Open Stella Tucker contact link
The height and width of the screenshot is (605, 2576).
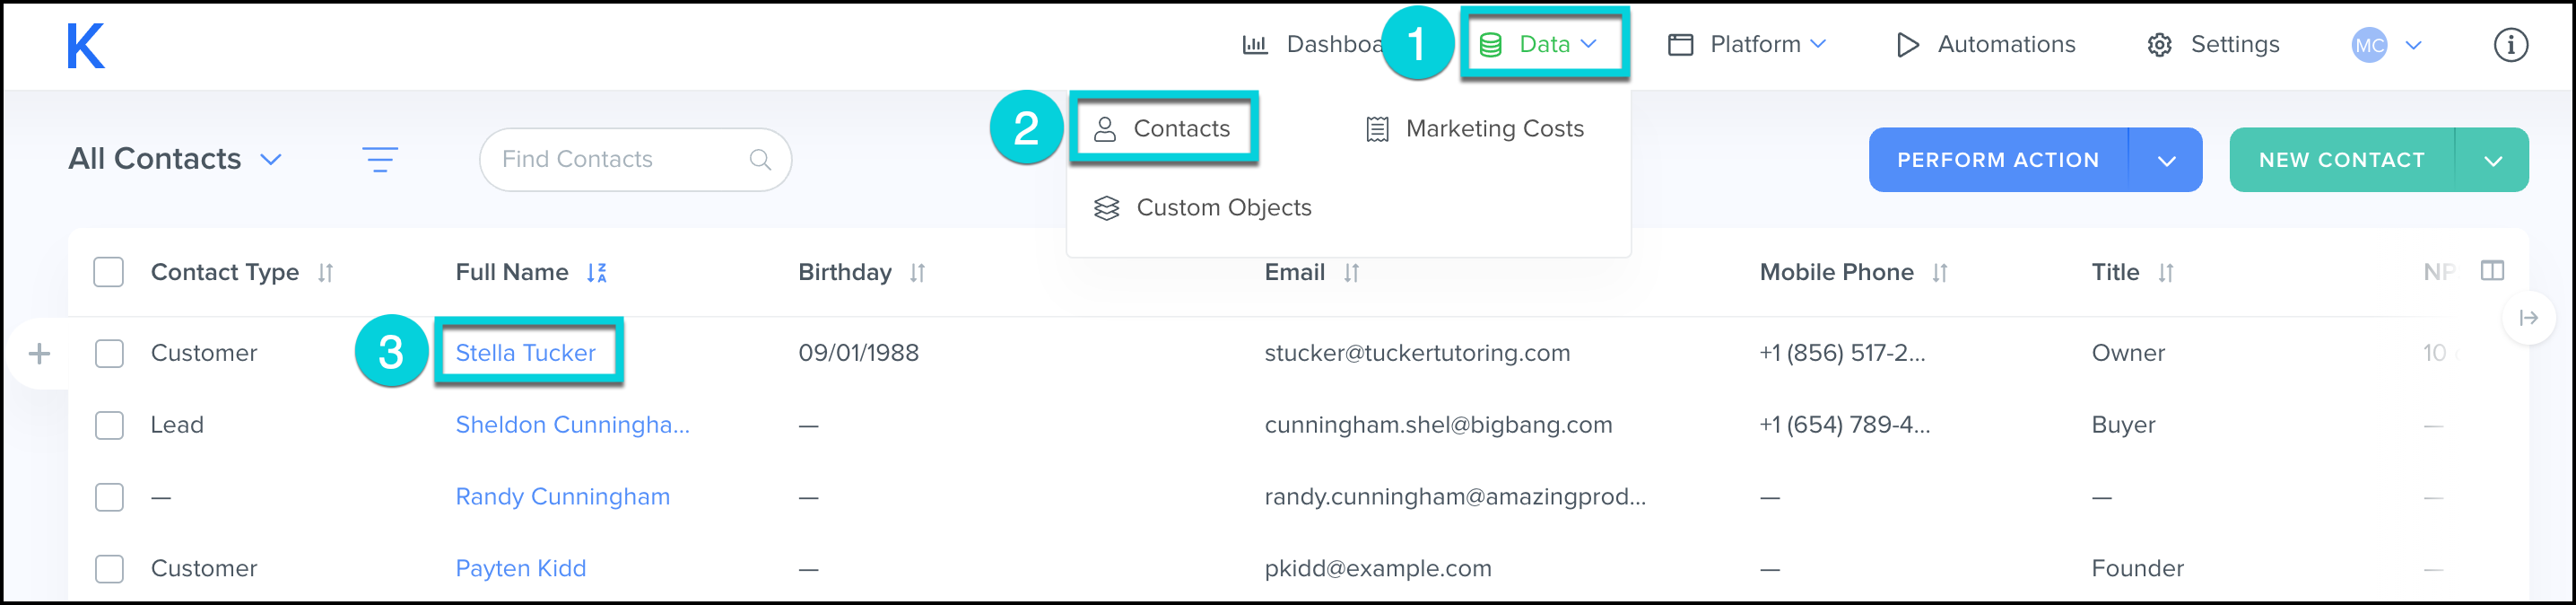click(525, 353)
